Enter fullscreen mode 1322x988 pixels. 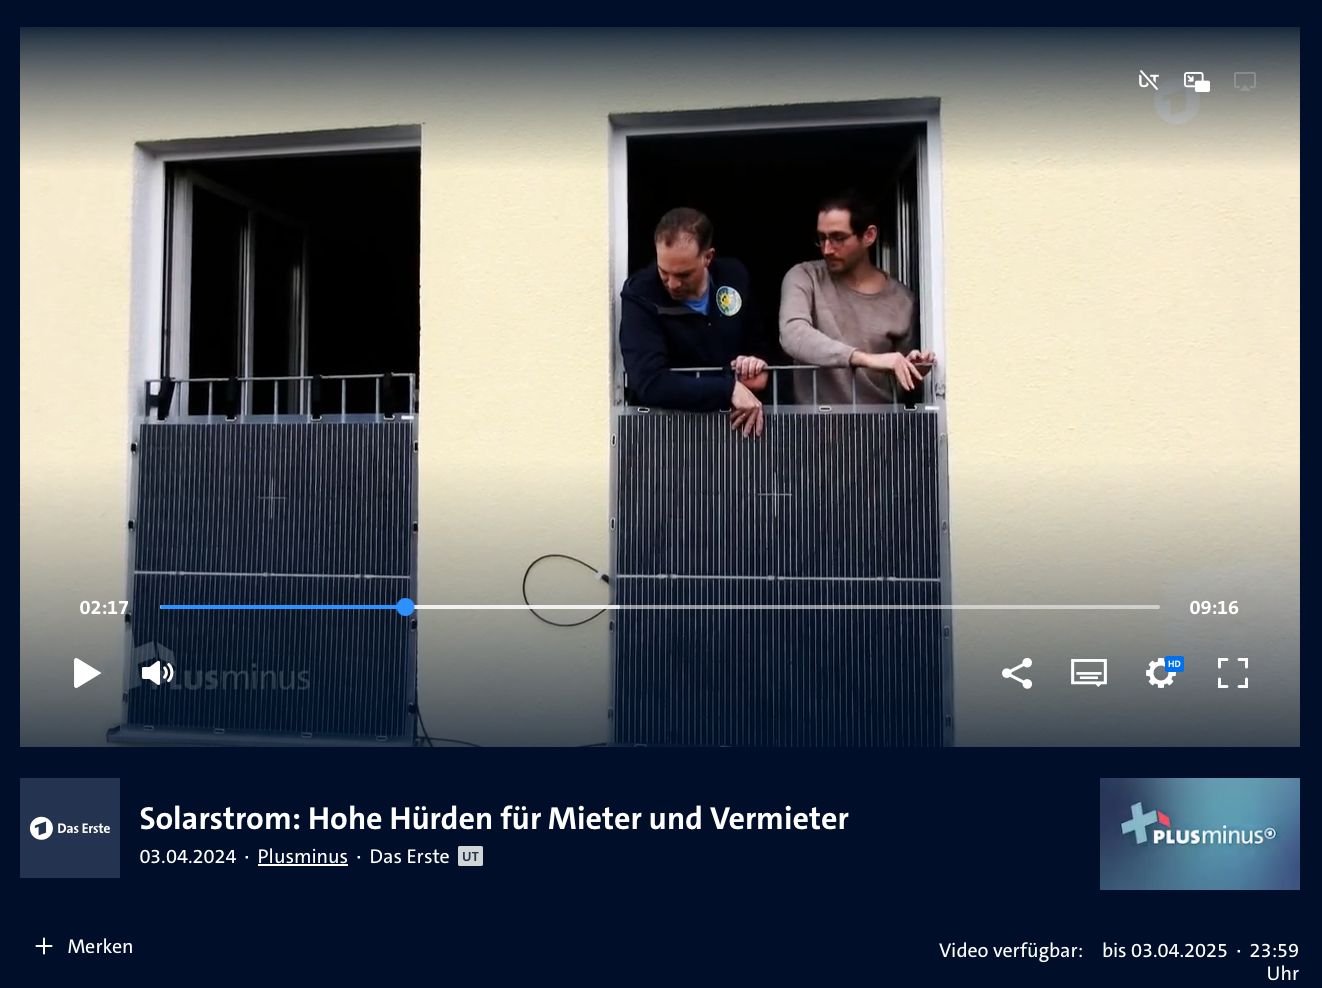point(1232,673)
